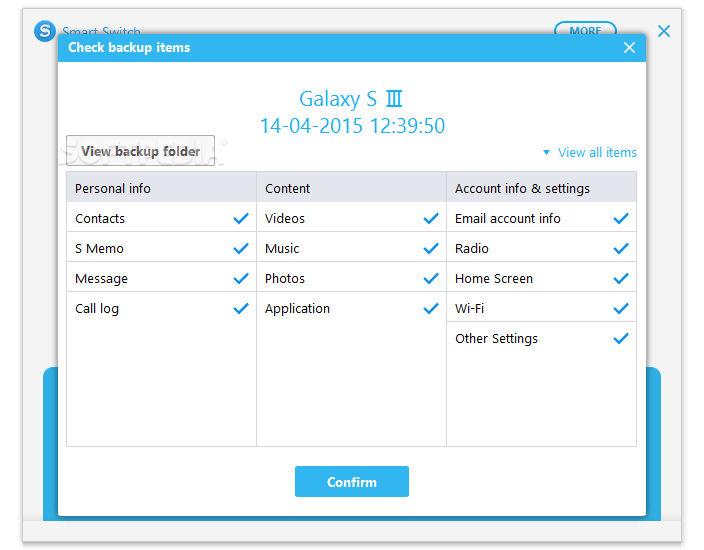Image resolution: width=704 pixels, height=550 pixels.
Task: Click the Galaxy S III device name
Action: 351,99
